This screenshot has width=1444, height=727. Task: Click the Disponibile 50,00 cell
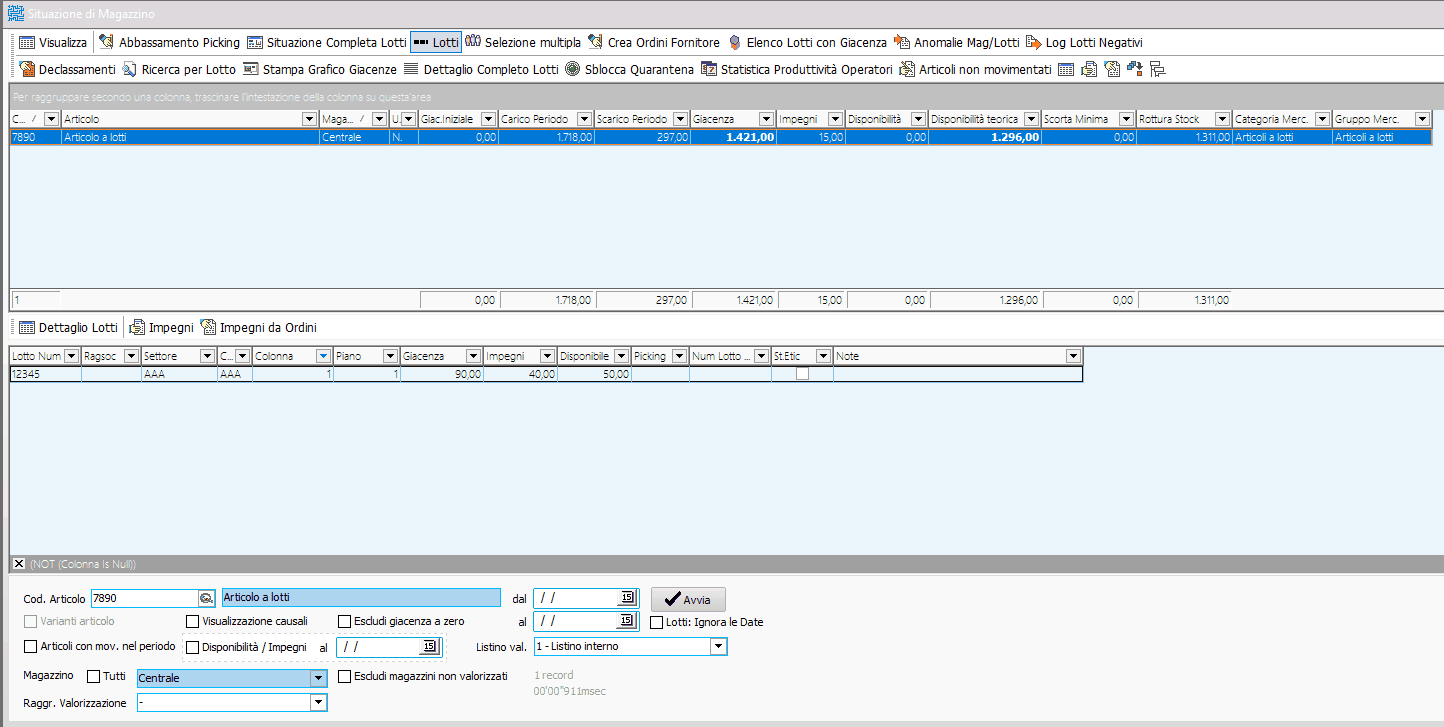(x=594, y=374)
